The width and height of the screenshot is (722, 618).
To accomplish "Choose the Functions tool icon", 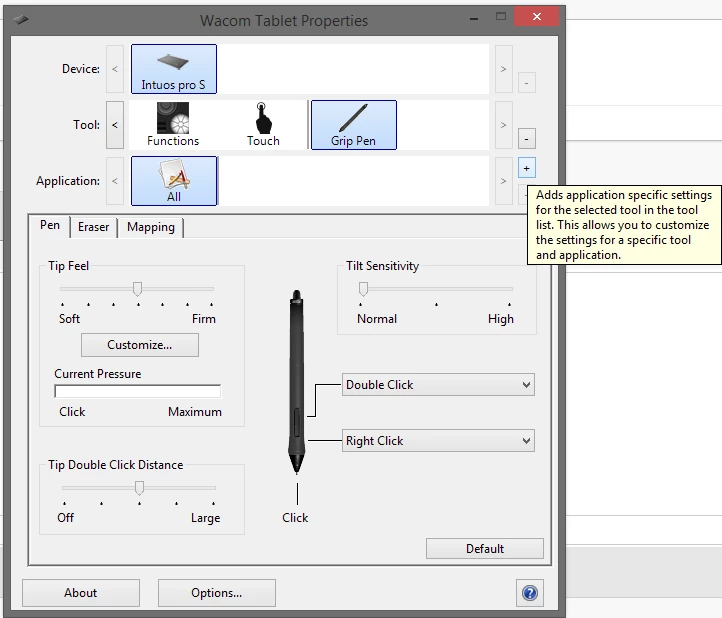I will (x=173, y=124).
